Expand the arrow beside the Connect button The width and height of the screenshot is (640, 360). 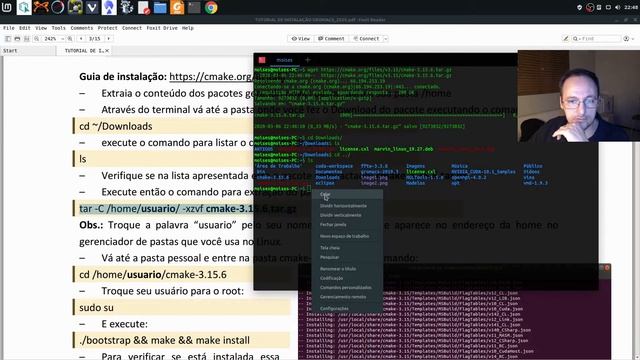click(385, 39)
